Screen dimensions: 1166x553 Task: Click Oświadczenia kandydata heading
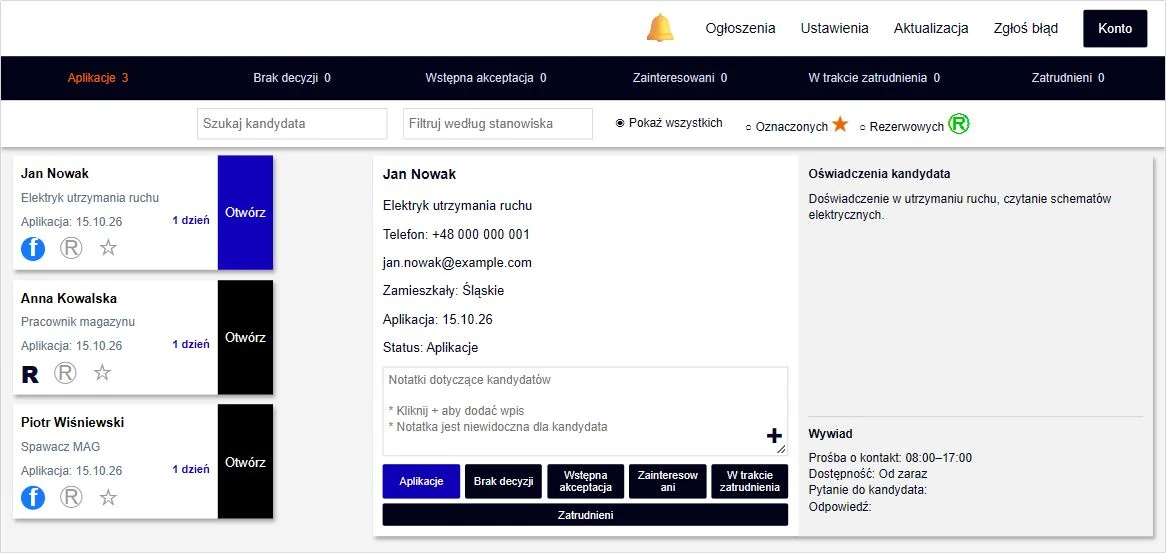pos(880,174)
